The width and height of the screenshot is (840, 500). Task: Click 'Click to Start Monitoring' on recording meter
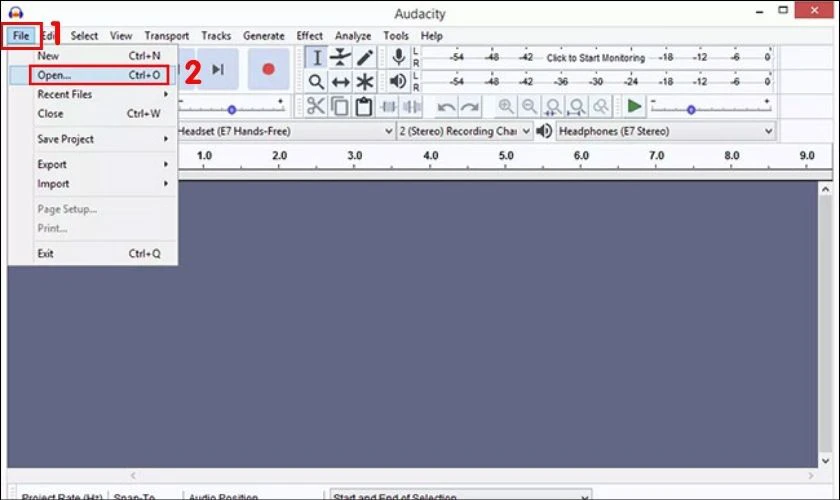[x=596, y=58]
